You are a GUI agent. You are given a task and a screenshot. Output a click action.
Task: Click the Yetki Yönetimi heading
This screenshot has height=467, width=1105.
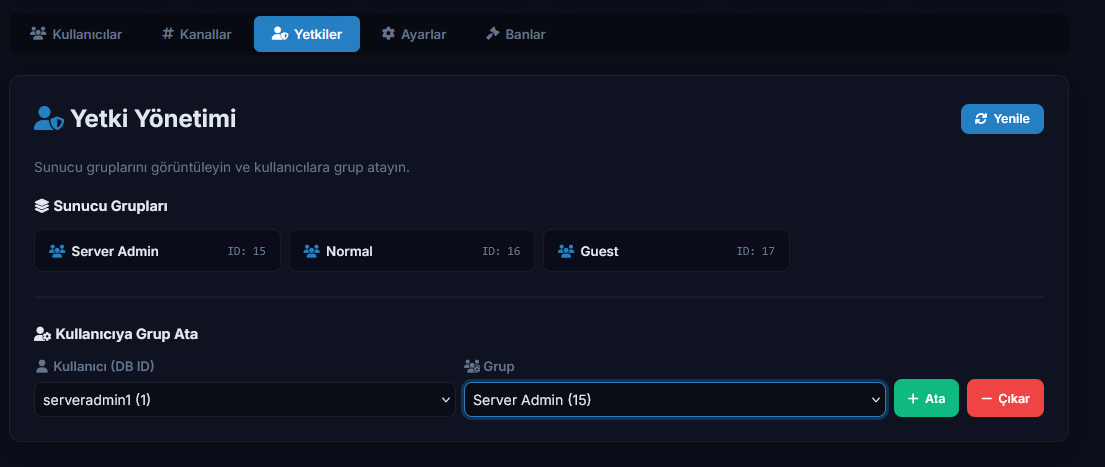[153, 119]
